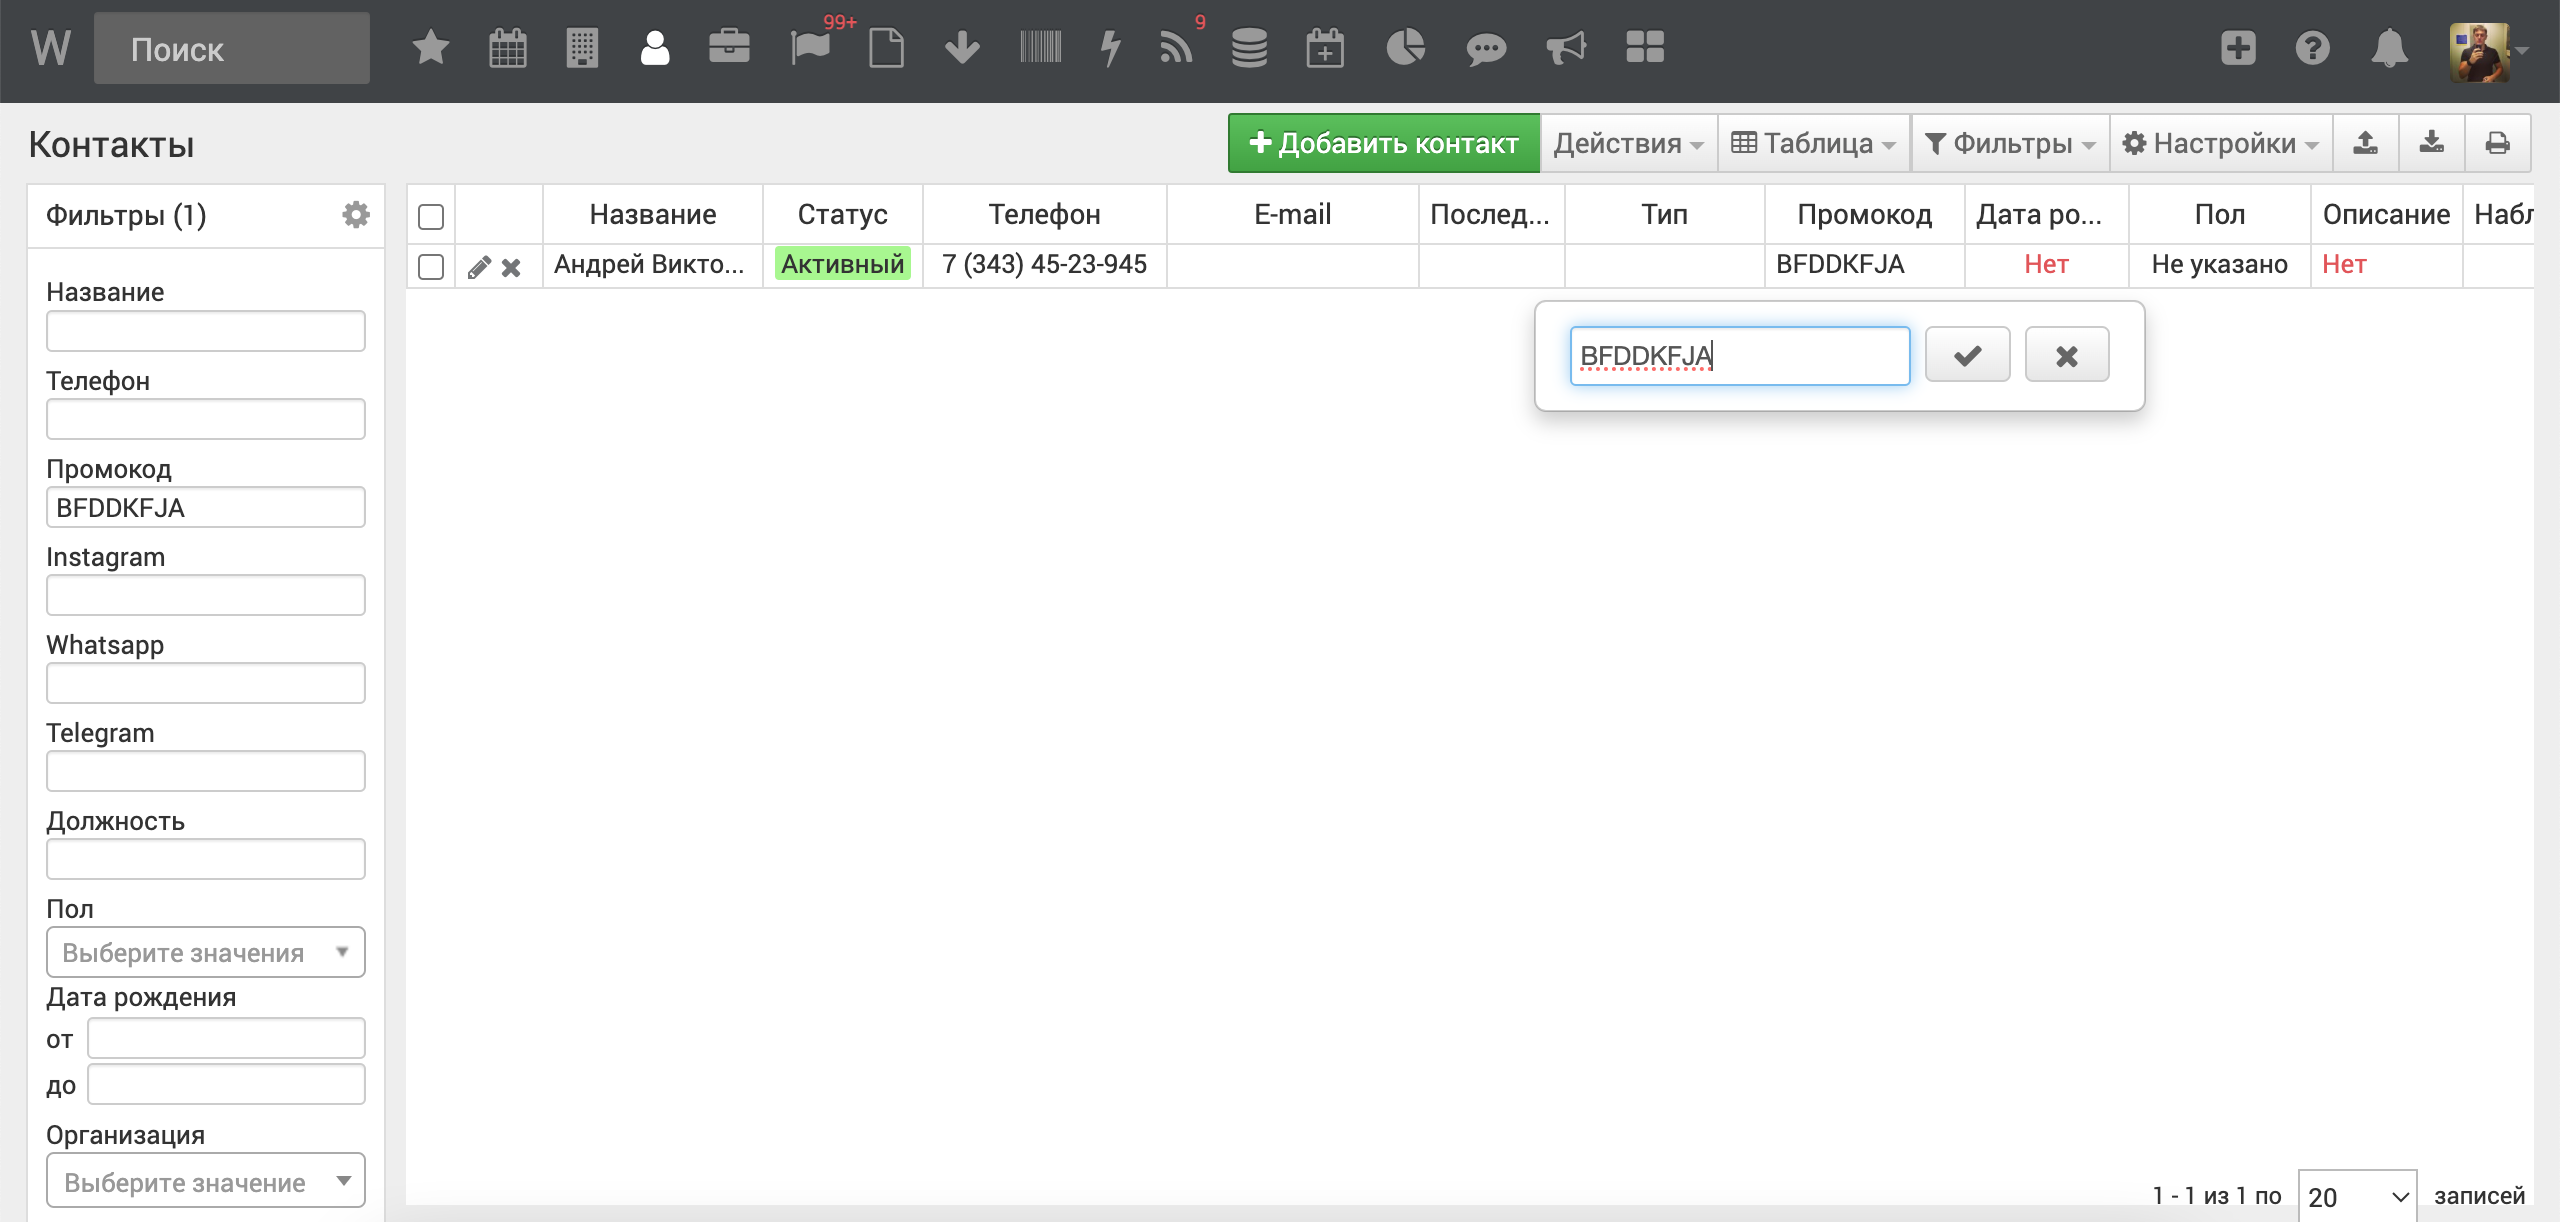2560x1222 pixels.
Task: Click the notification bell icon
Action: tap(2389, 48)
